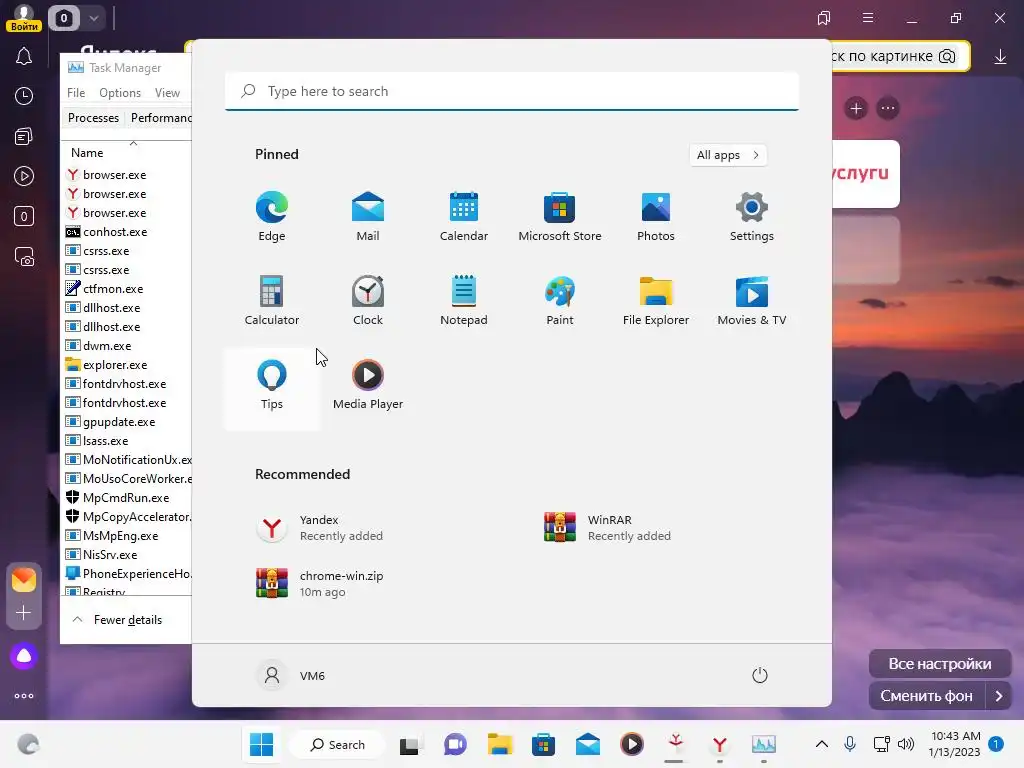This screenshot has height=768, width=1024.
Task: Open Yandex browser history clock icon
Action: [x=24, y=96]
